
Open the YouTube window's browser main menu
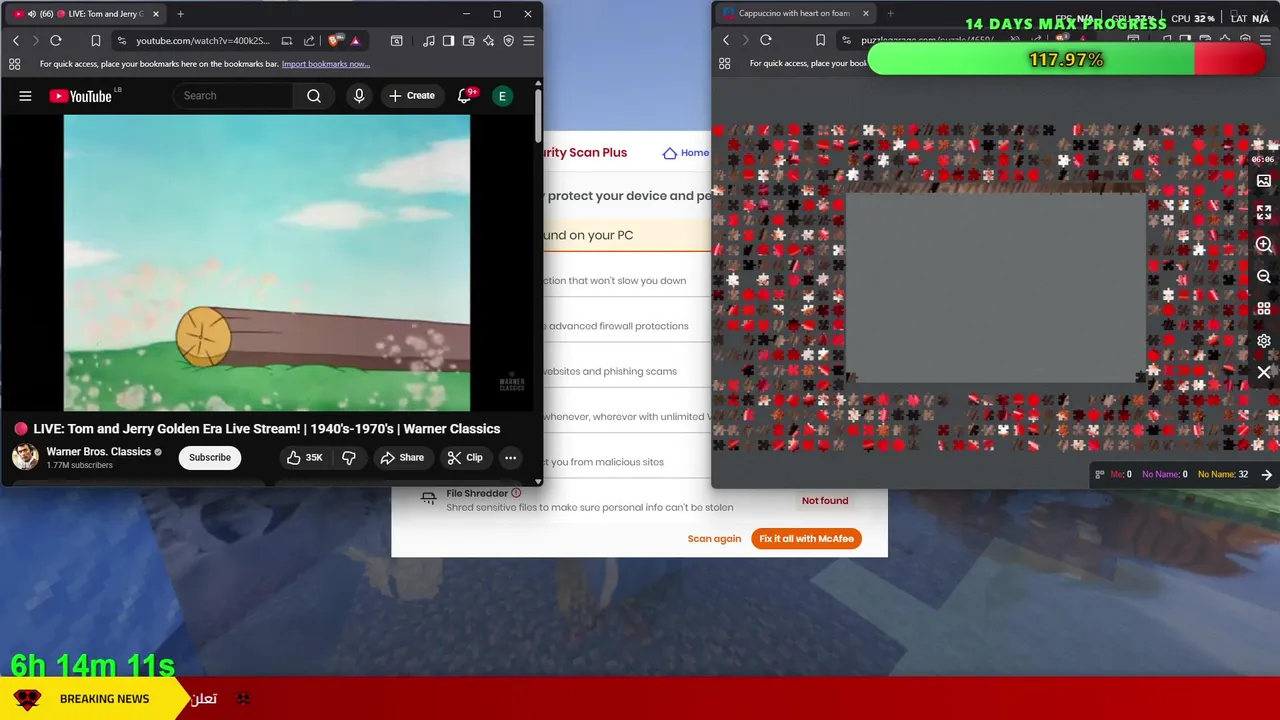529,41
